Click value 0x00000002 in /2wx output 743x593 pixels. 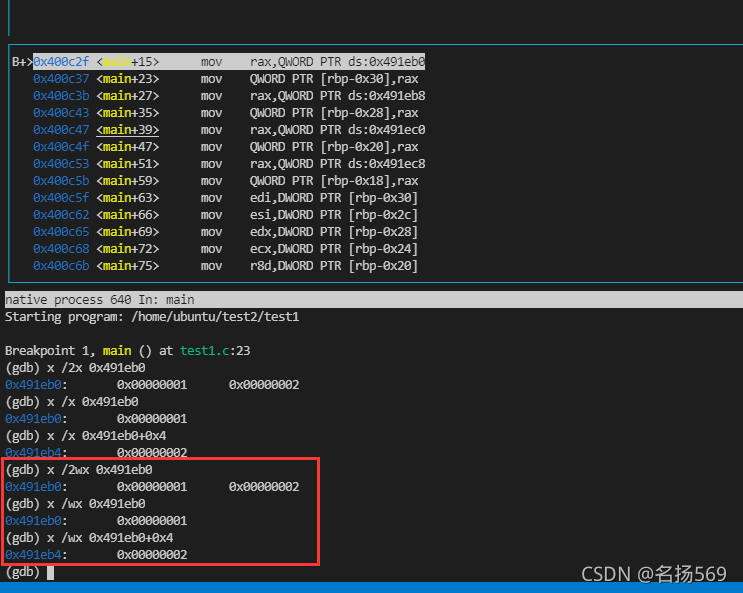(x=264, y=487)
